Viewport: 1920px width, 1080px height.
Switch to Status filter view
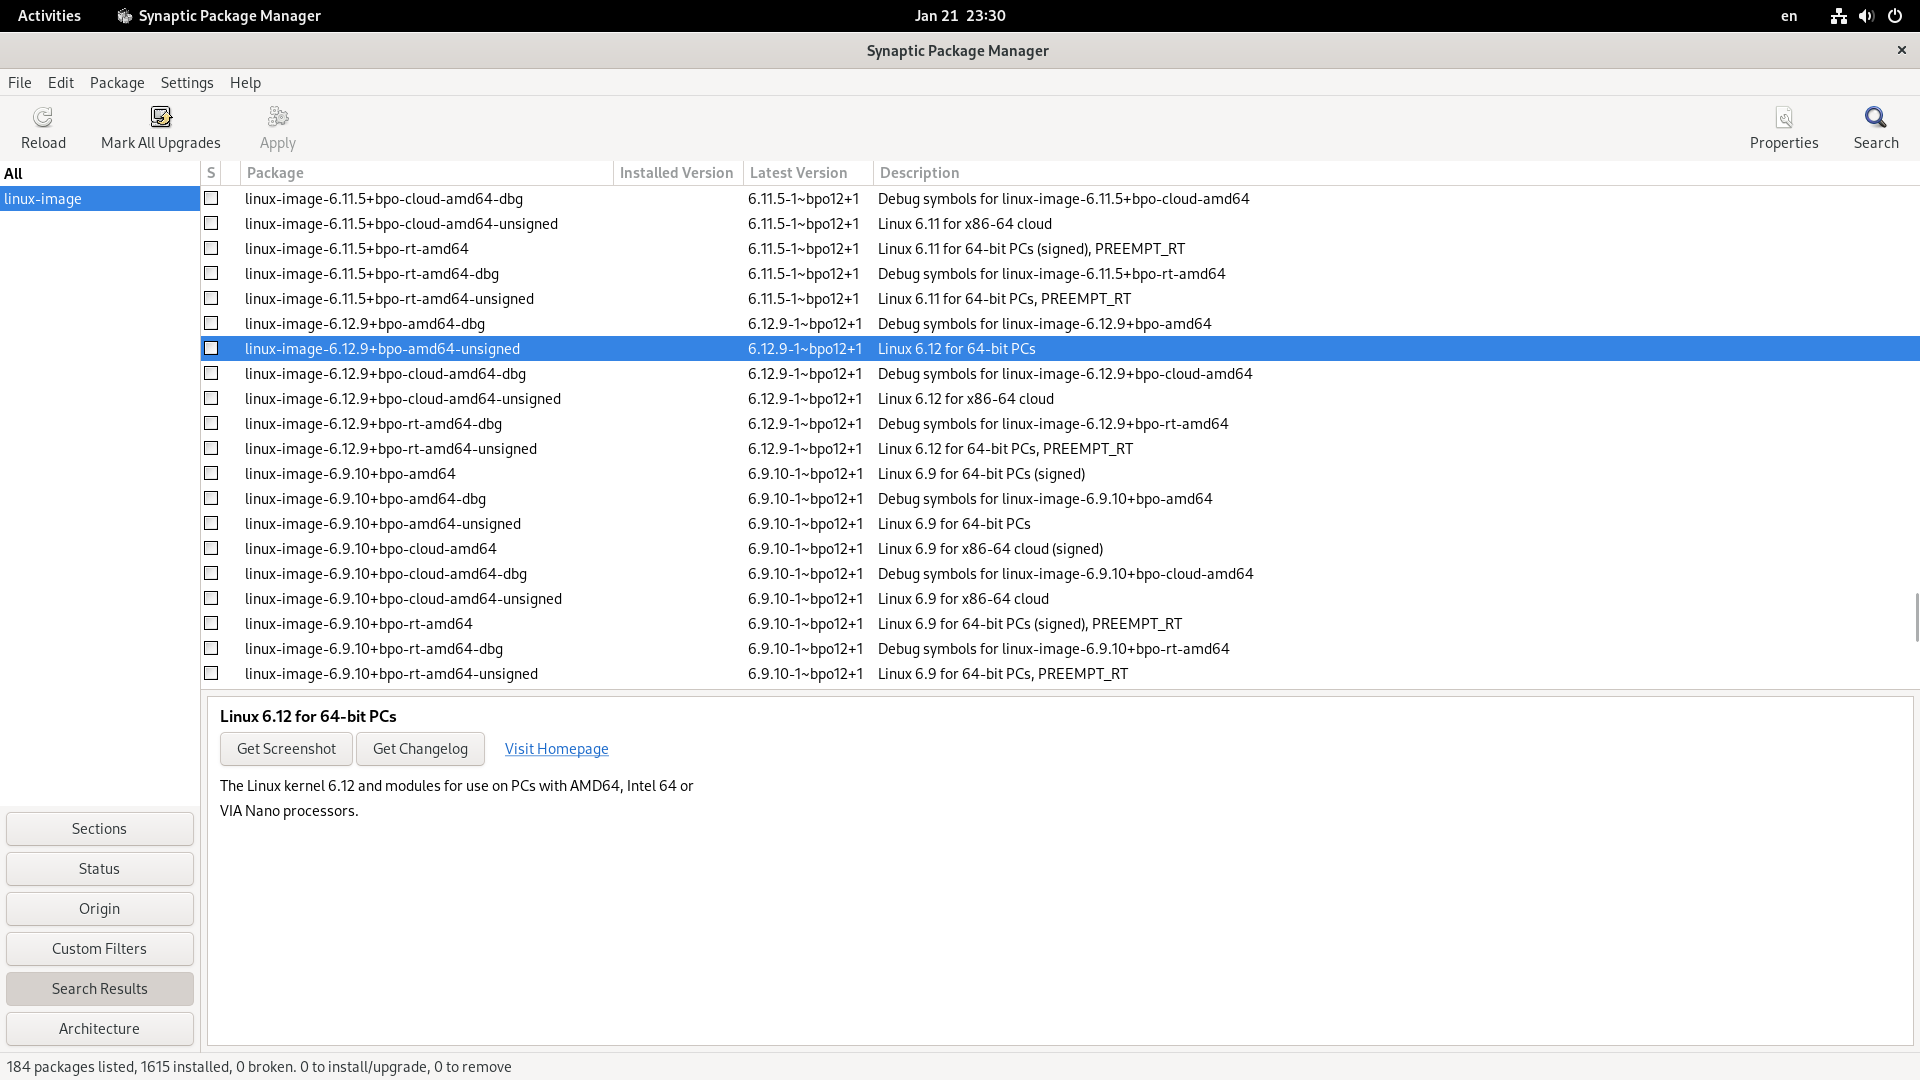coord(100,869)
